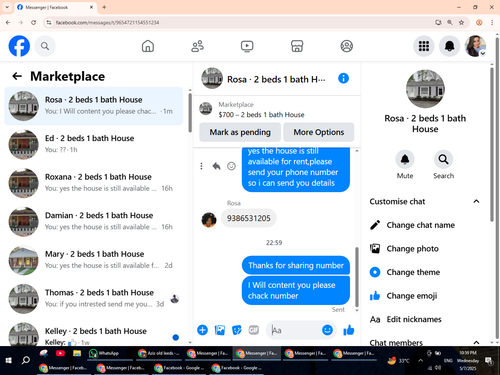
Task: Open the Friends icon in top navigation
Action: 197,46
